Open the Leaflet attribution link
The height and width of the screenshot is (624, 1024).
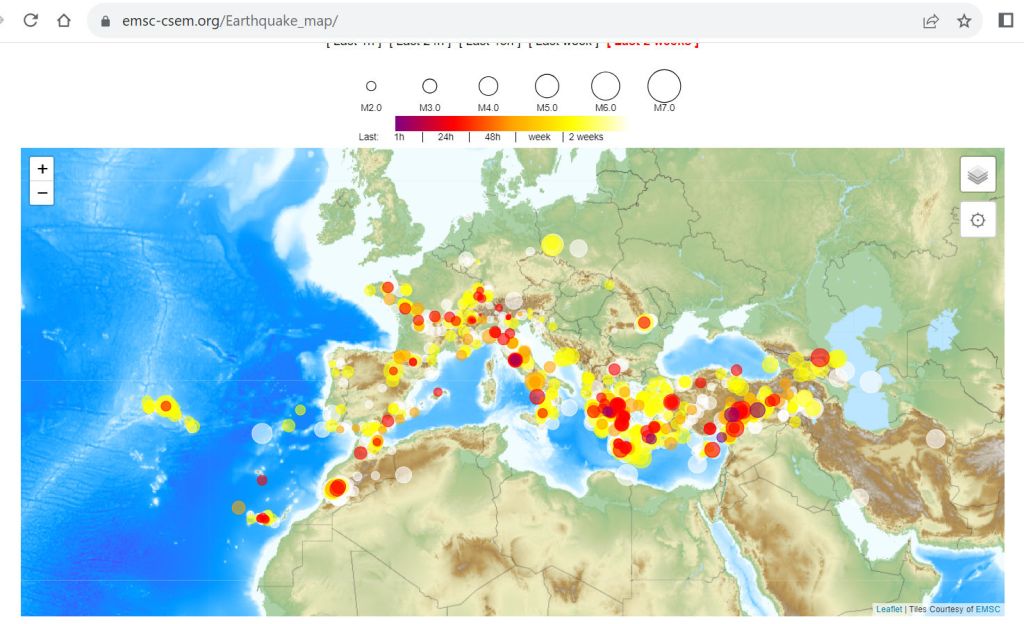click(888, 609)
